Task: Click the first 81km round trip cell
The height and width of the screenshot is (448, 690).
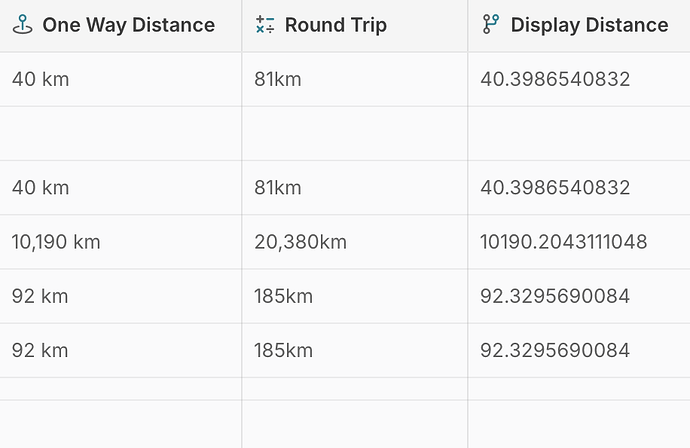Action: coord(355,80)
